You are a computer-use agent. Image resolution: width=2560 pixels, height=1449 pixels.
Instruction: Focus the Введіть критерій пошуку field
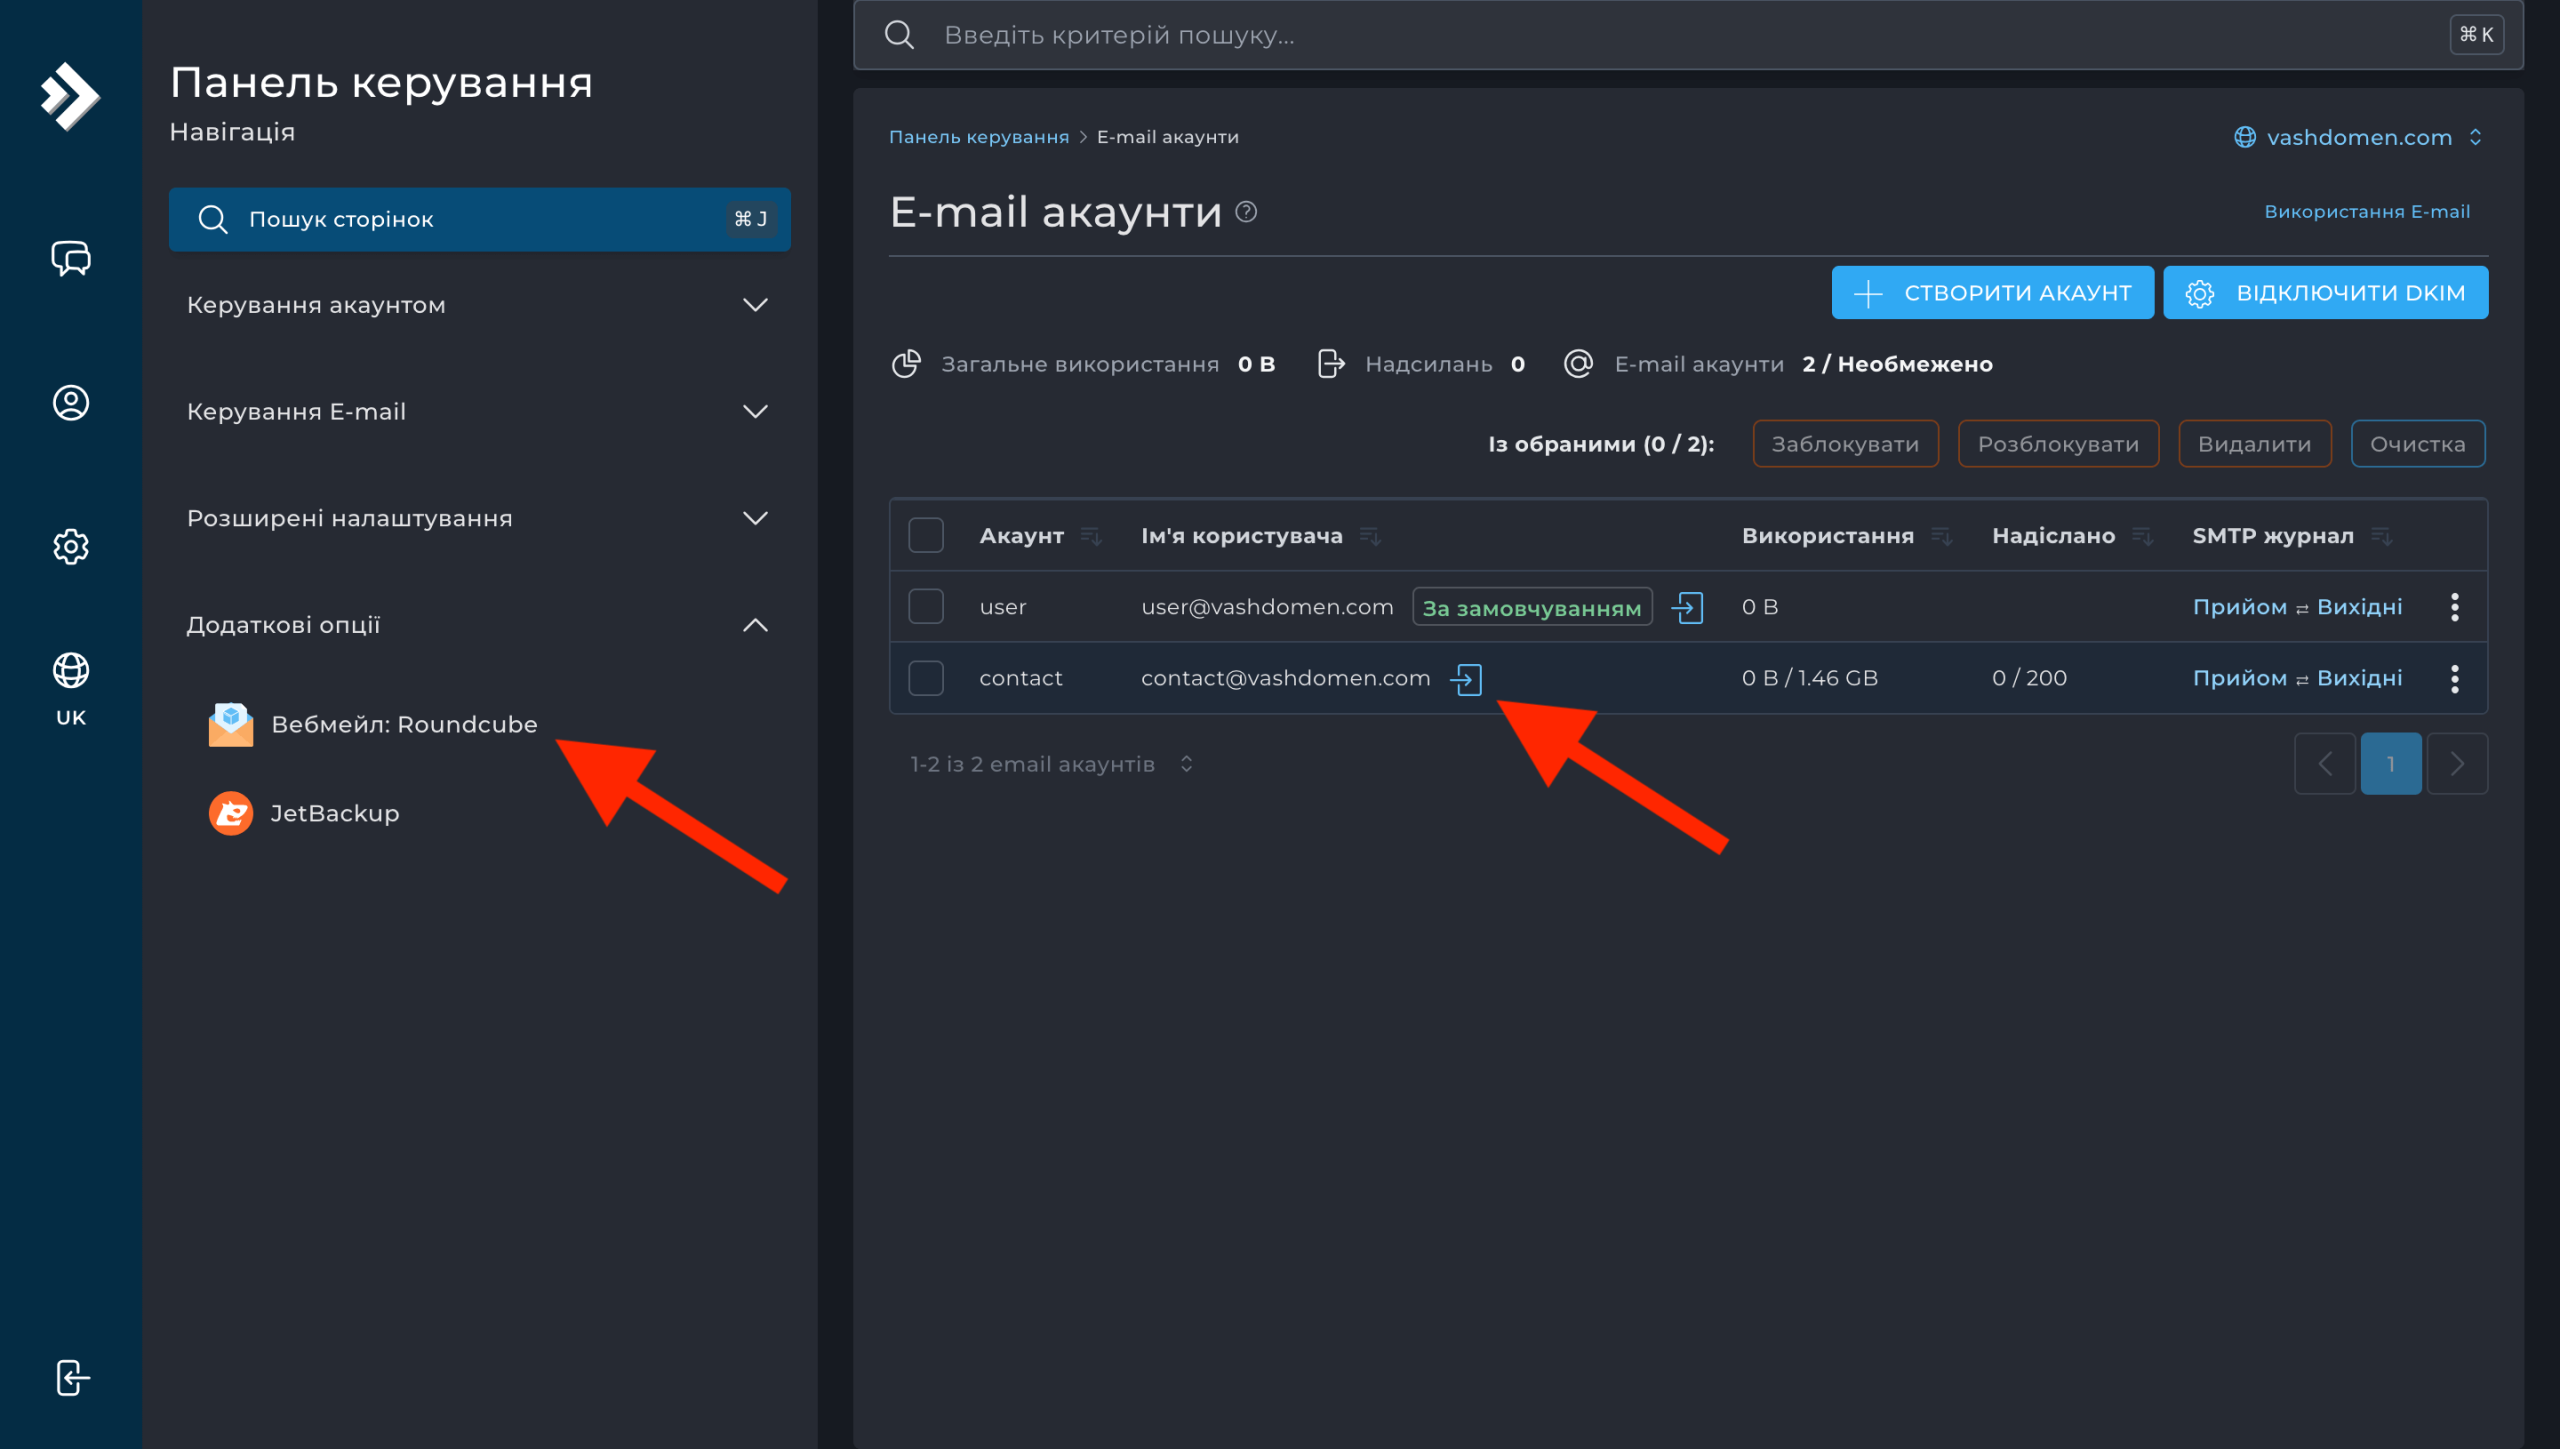click(x=1688, y=35)
